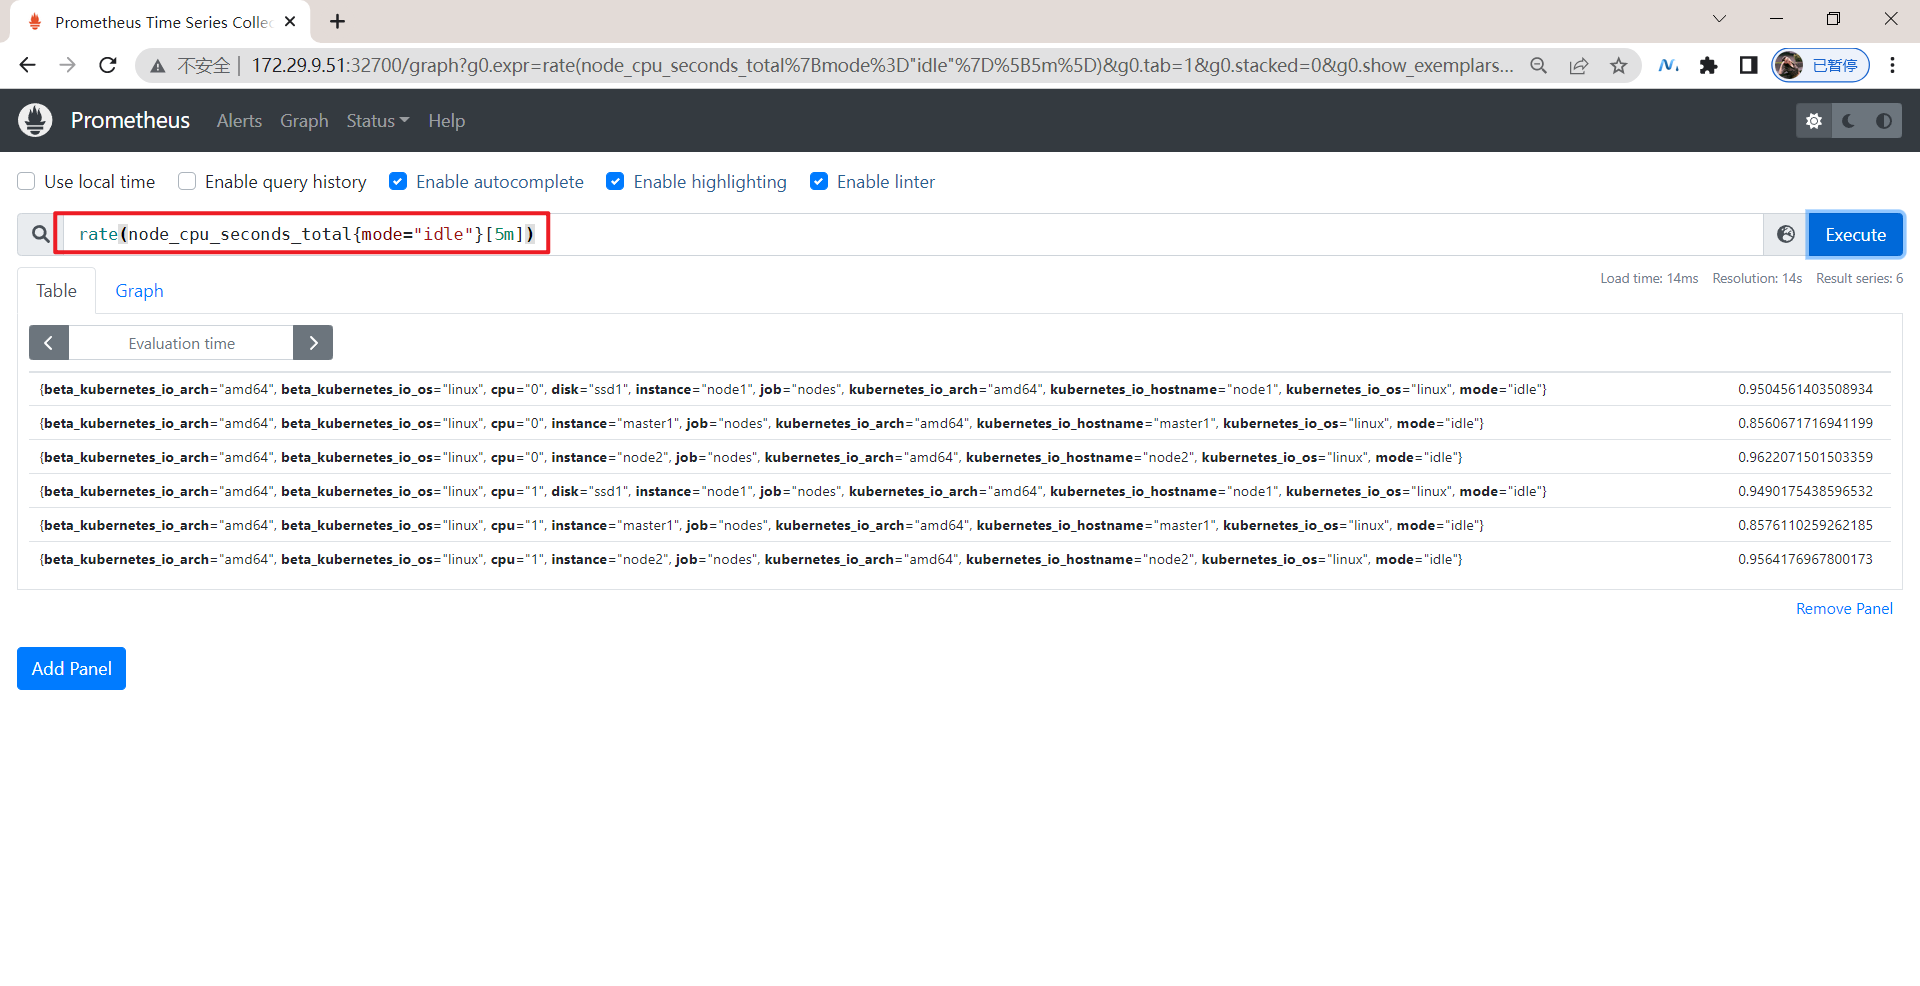Expand the Status dropdown menu
The image size is (1920, 986).
pyautogui.click(x=378, y=121)
